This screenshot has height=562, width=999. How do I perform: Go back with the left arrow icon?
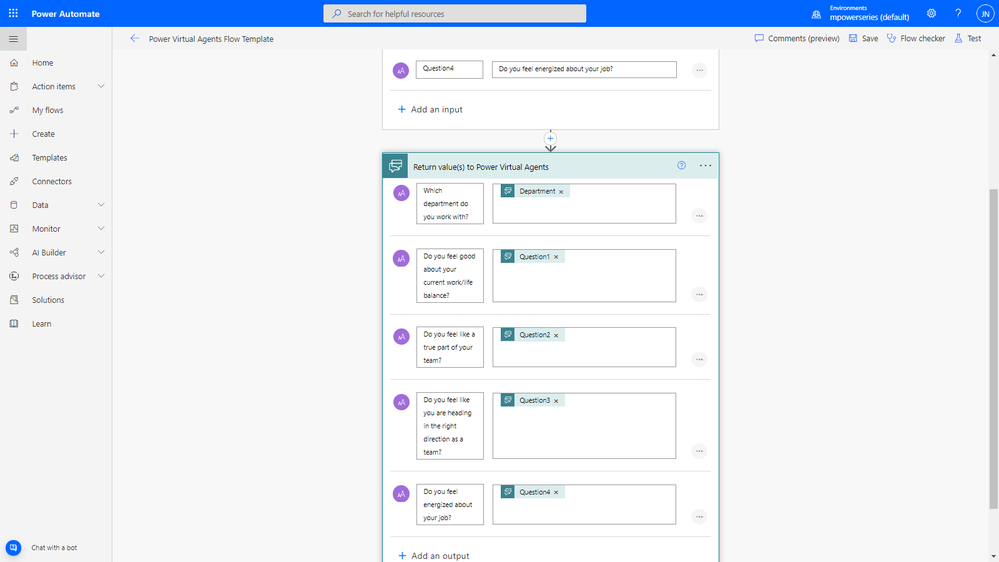(134, 38)
